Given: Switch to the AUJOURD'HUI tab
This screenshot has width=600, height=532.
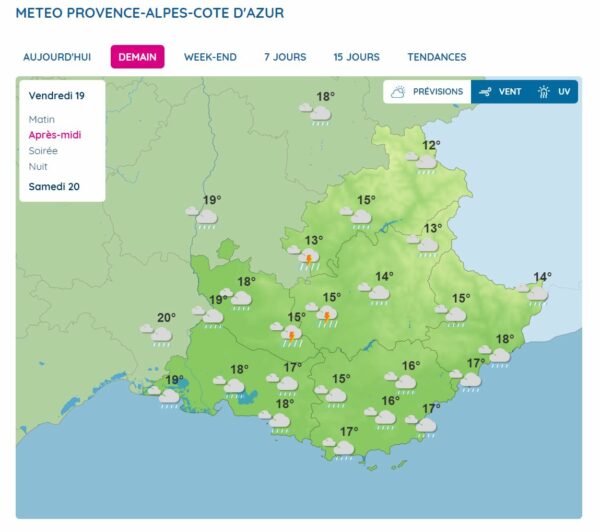Looking at the screenshot, I should point(57,57).
